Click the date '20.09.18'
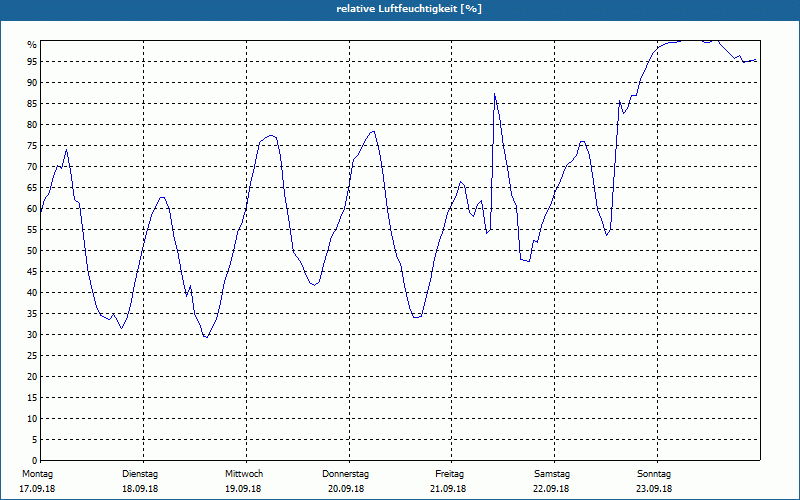Image resolution: width=800 pixels, height=500 pixels. pyautogui.click(x=346, y=489)
